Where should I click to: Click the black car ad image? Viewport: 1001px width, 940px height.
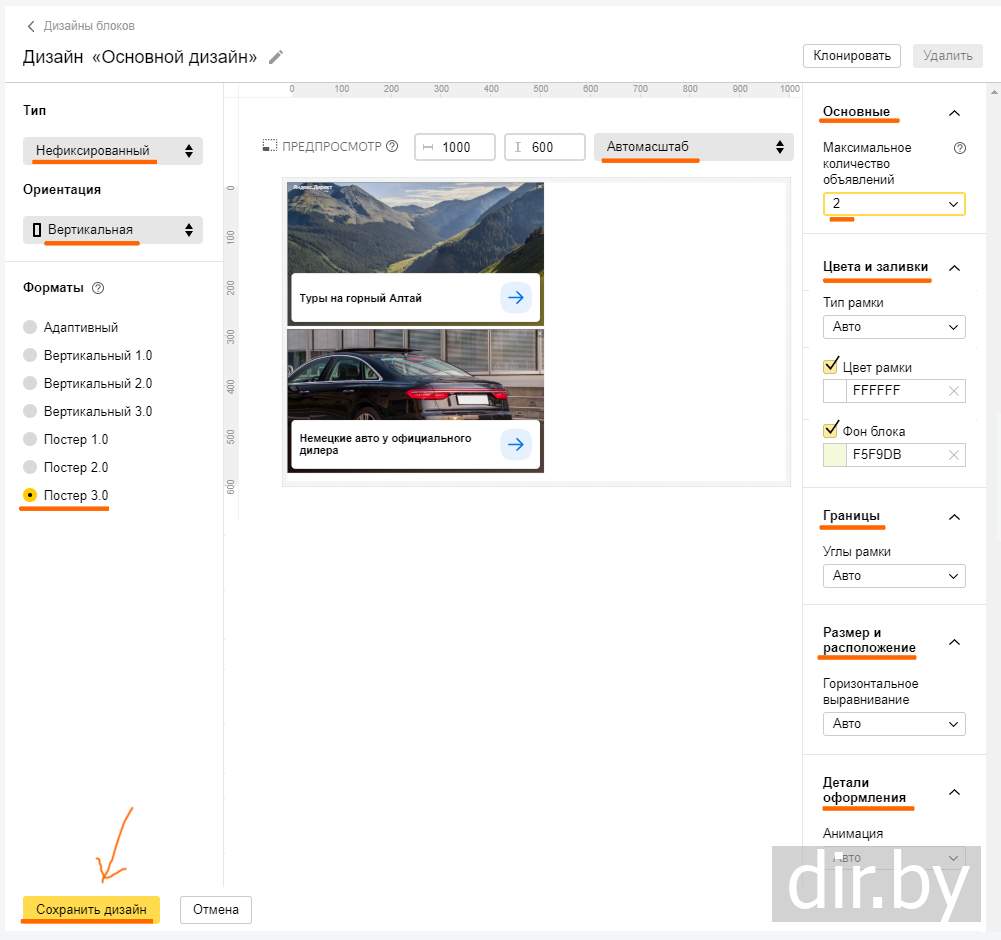coord(416,375)
